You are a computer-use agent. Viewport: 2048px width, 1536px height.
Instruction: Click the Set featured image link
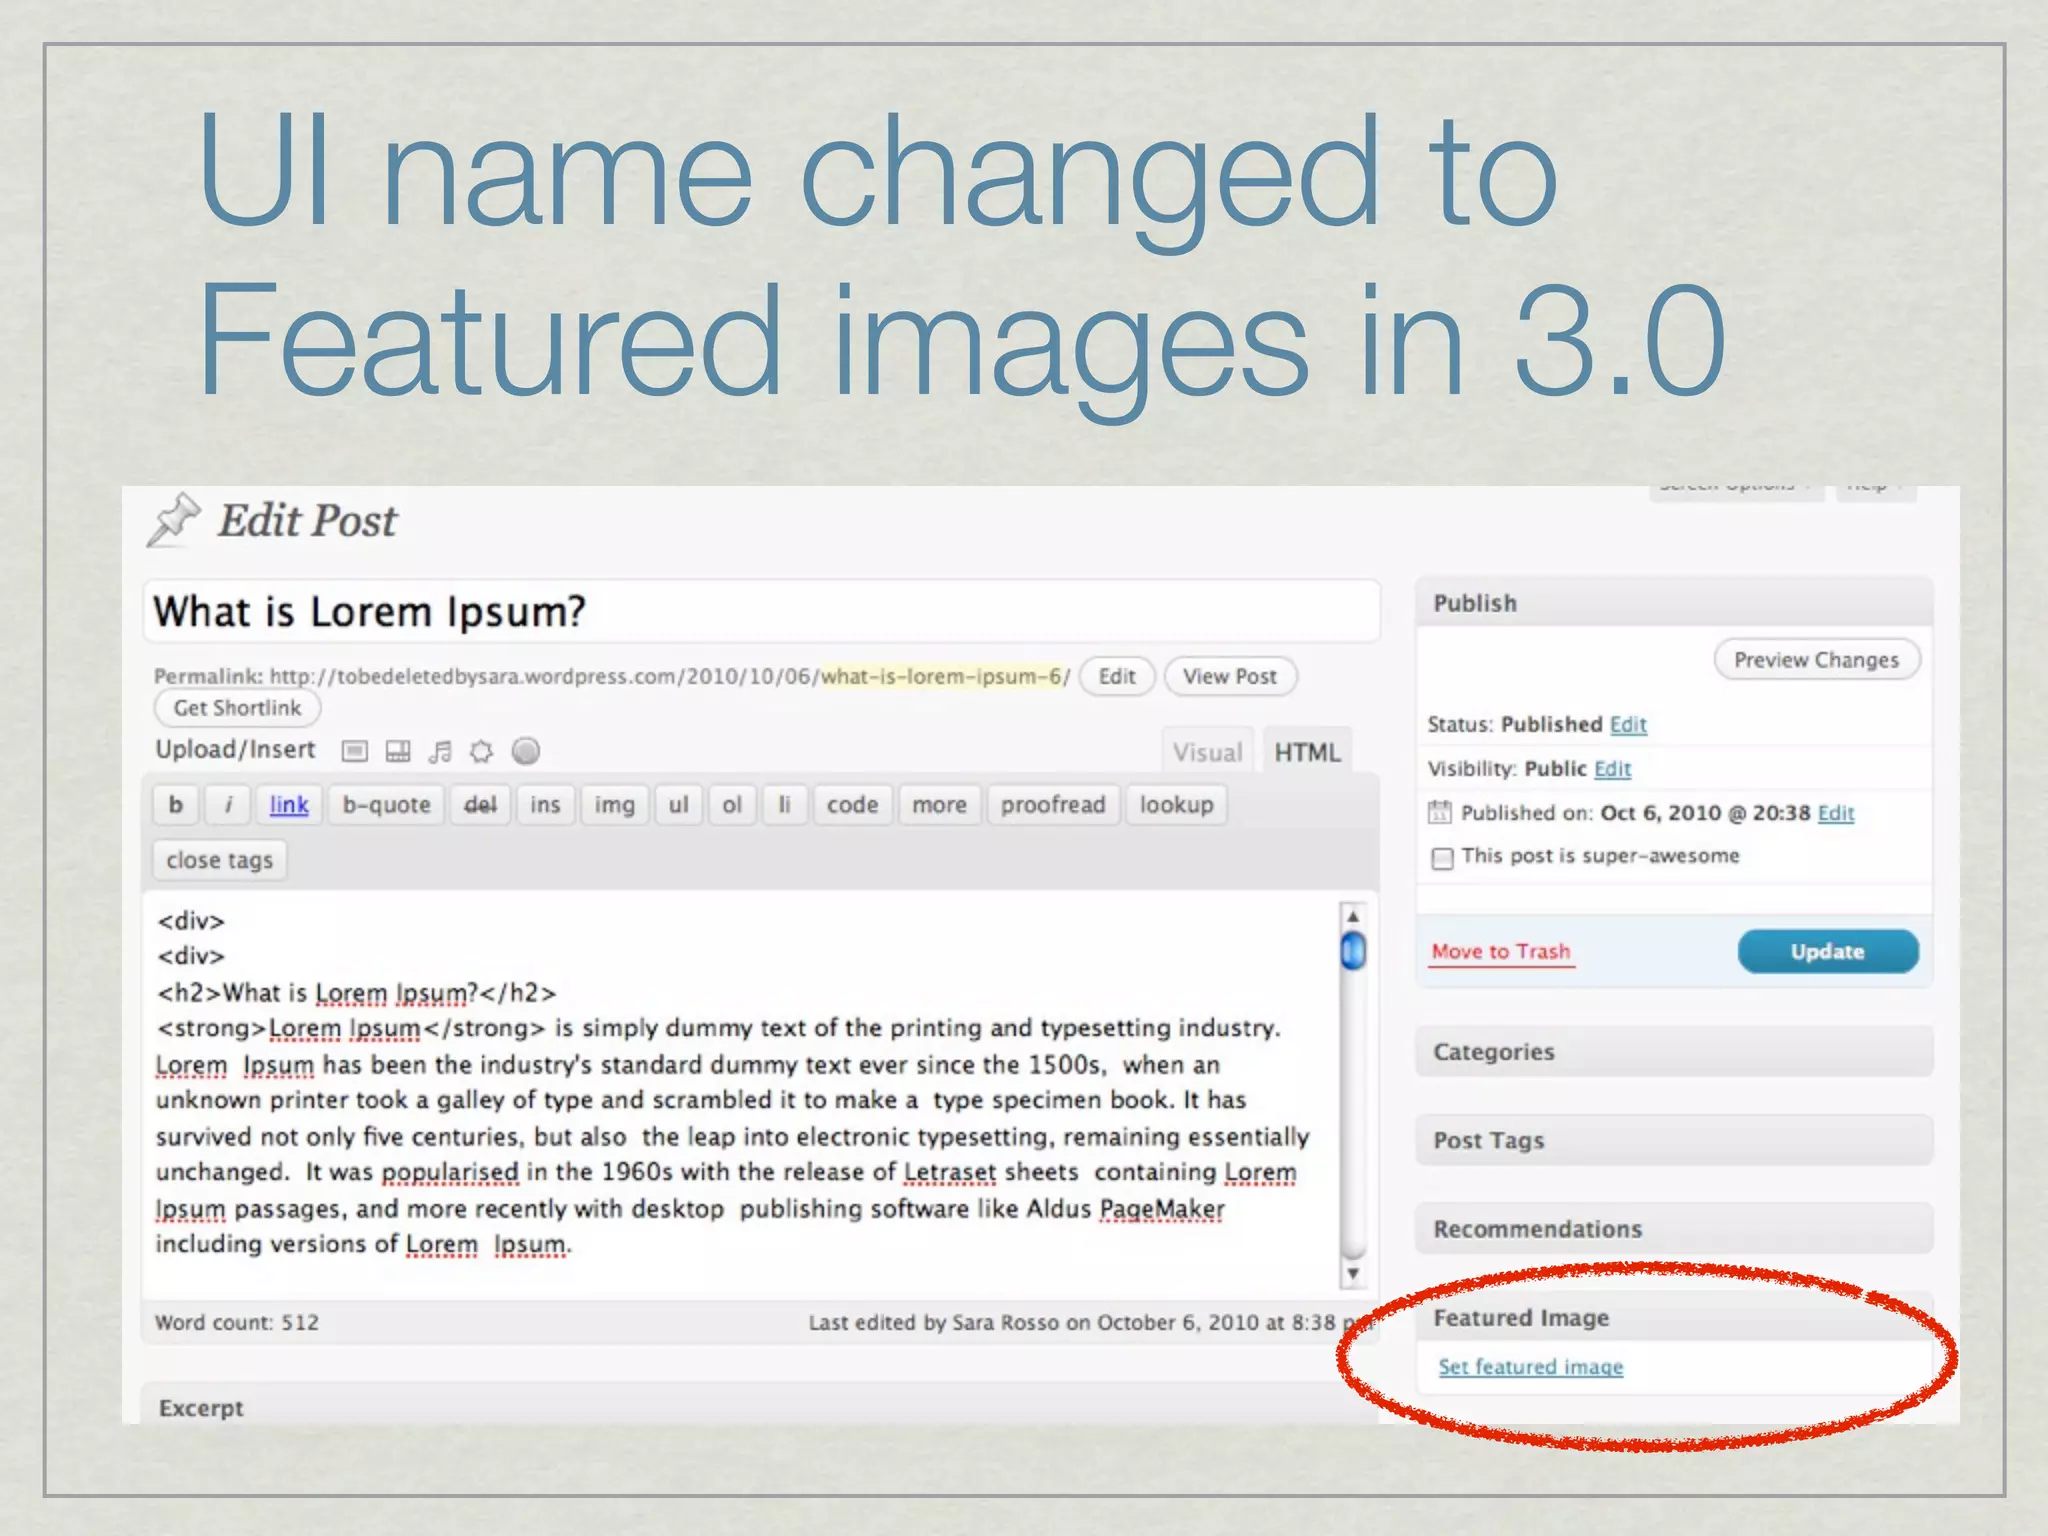1531,1367
